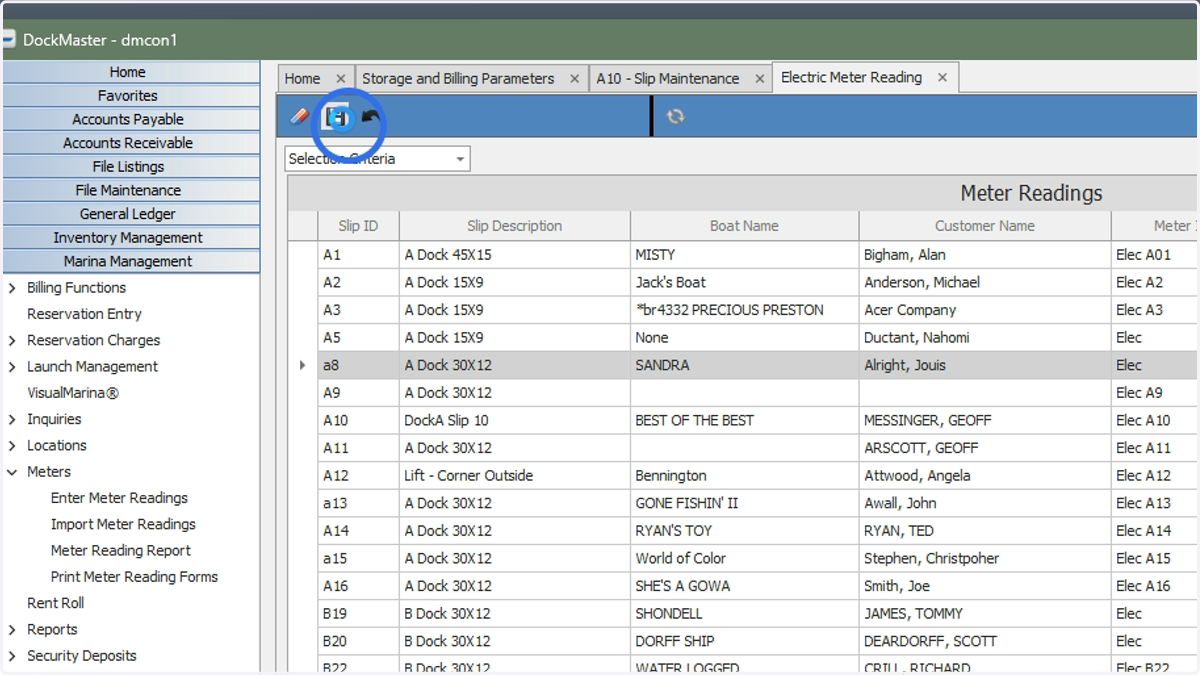The height and width of the screenshot is (675, 1200).
Task: Open the Accounts Payable section
Action: tap(131, 119)
